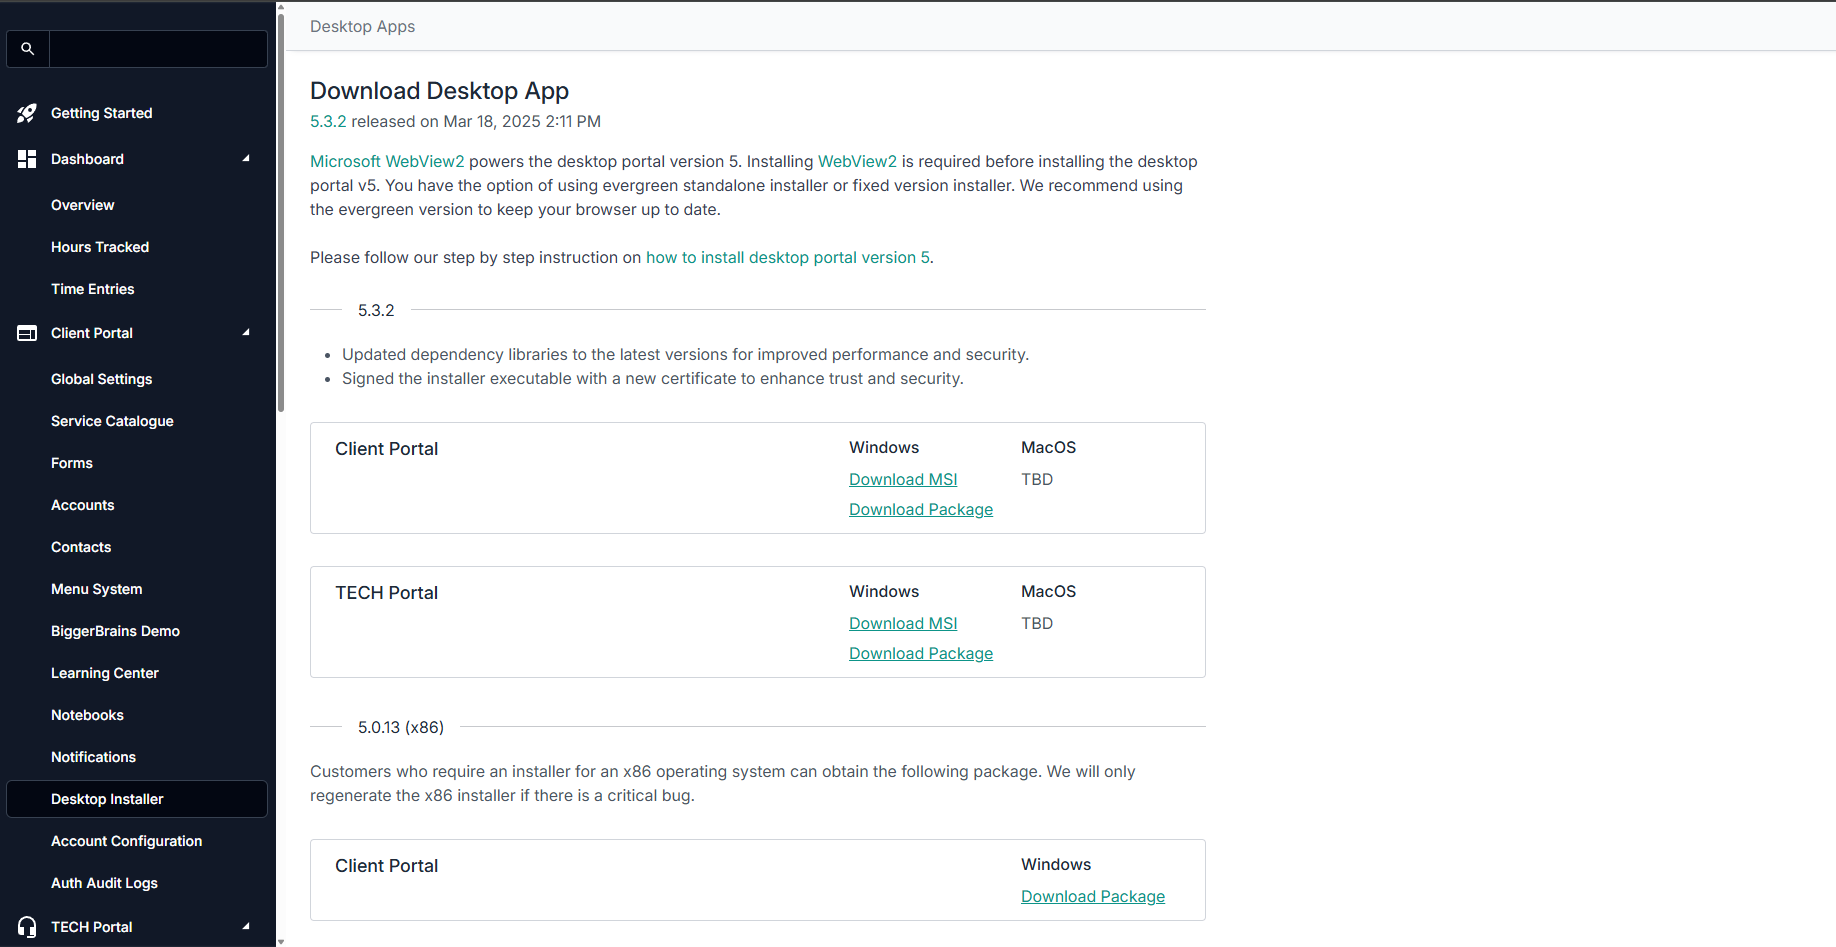Click the sidebar search input field

pos(158,49)
